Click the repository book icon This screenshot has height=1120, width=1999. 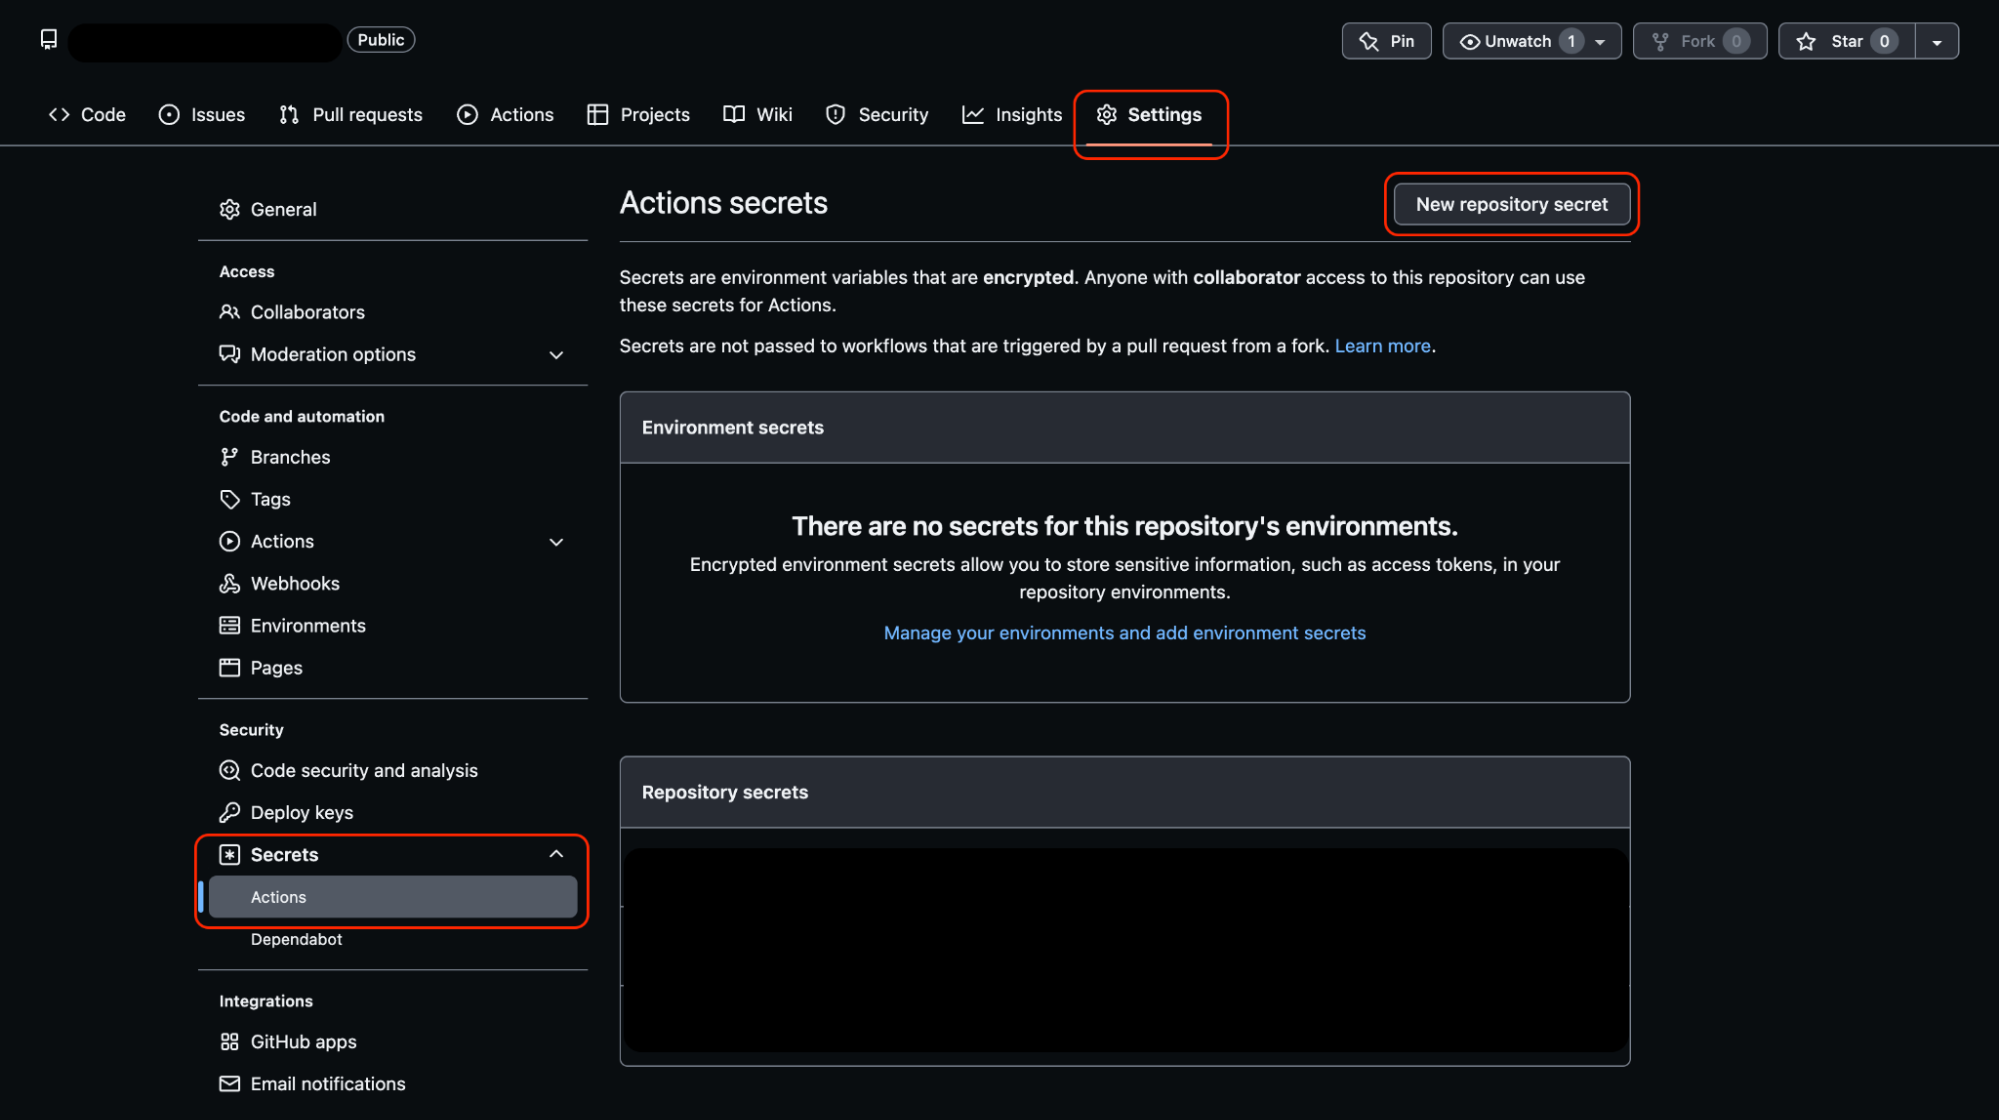click(x=48, y=39)
